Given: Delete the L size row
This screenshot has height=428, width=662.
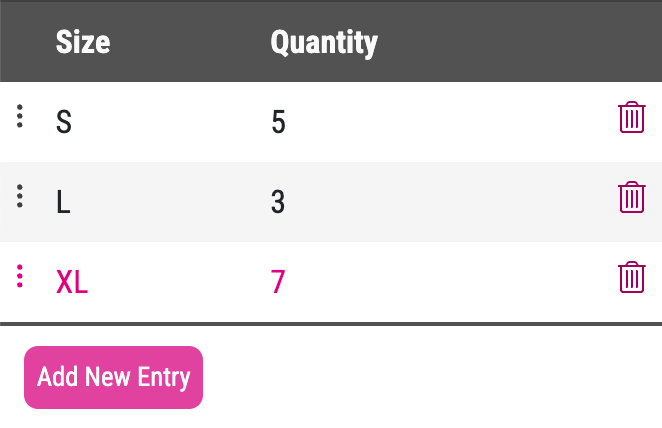Looking at the screenshot, I should tap(631, 198).
